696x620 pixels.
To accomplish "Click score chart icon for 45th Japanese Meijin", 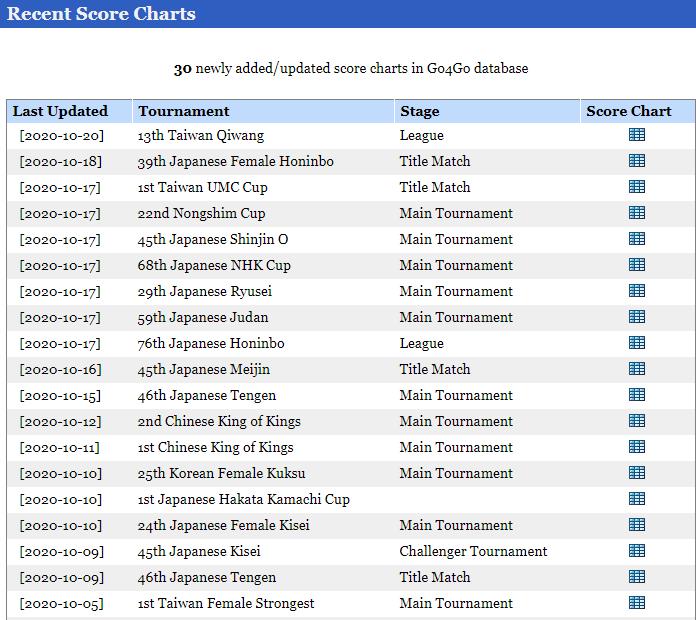I will [x=637, y=369].
